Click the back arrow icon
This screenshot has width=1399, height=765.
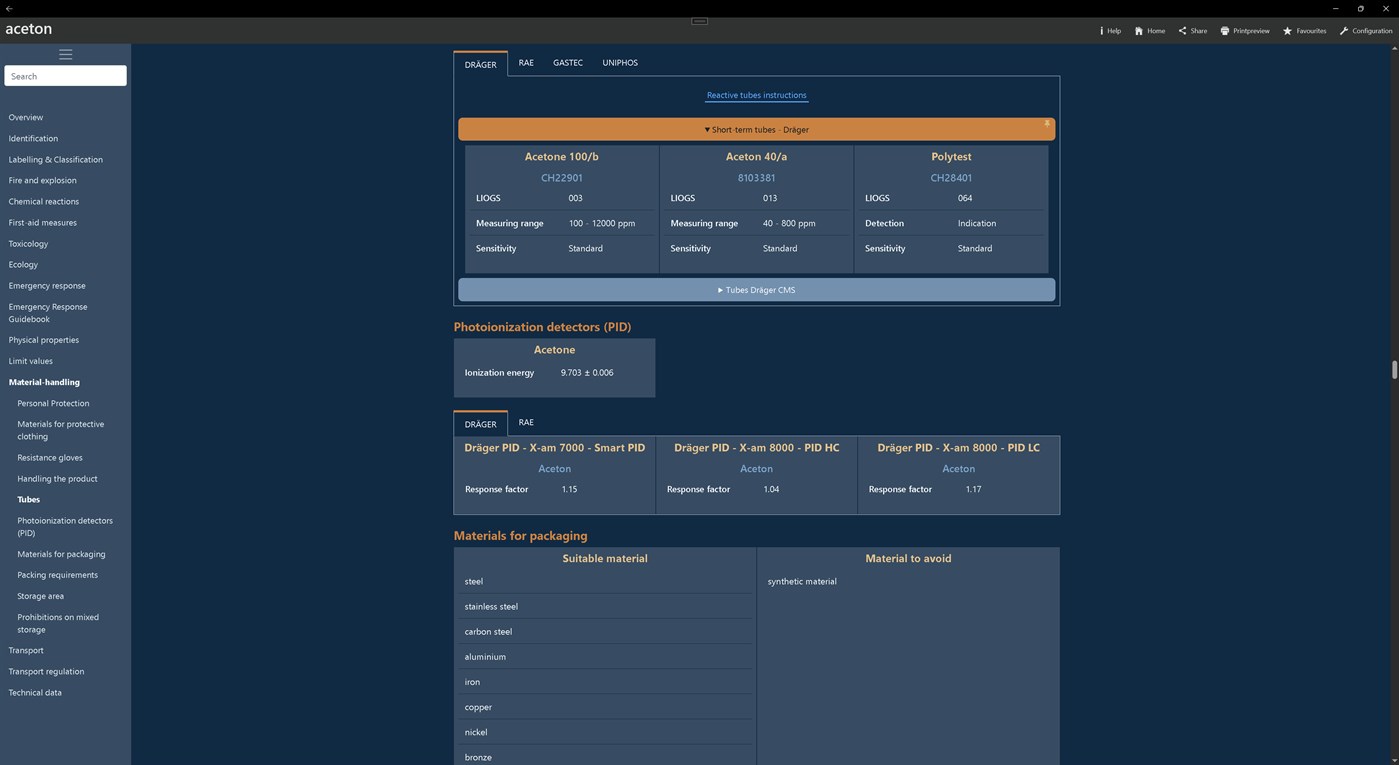[8, 8]
